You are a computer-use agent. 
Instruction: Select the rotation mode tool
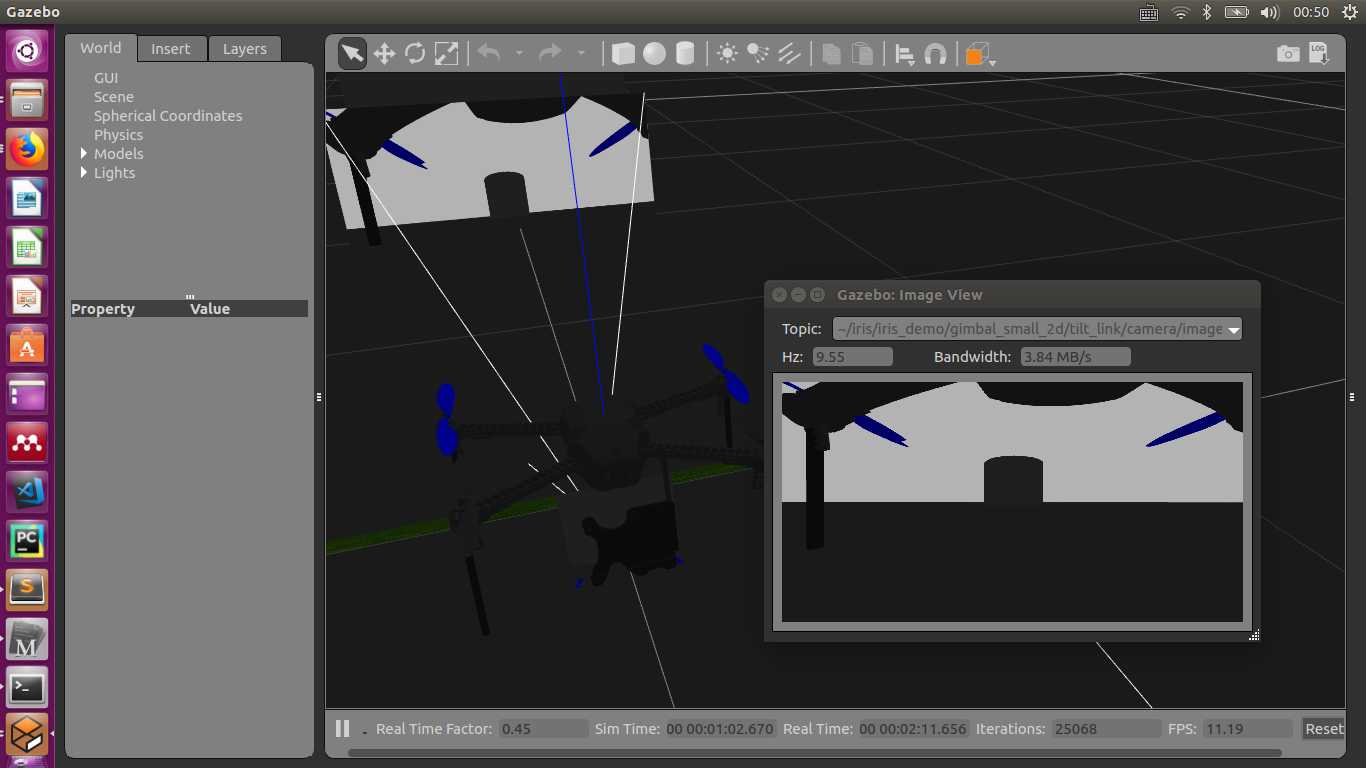point(415,54)
